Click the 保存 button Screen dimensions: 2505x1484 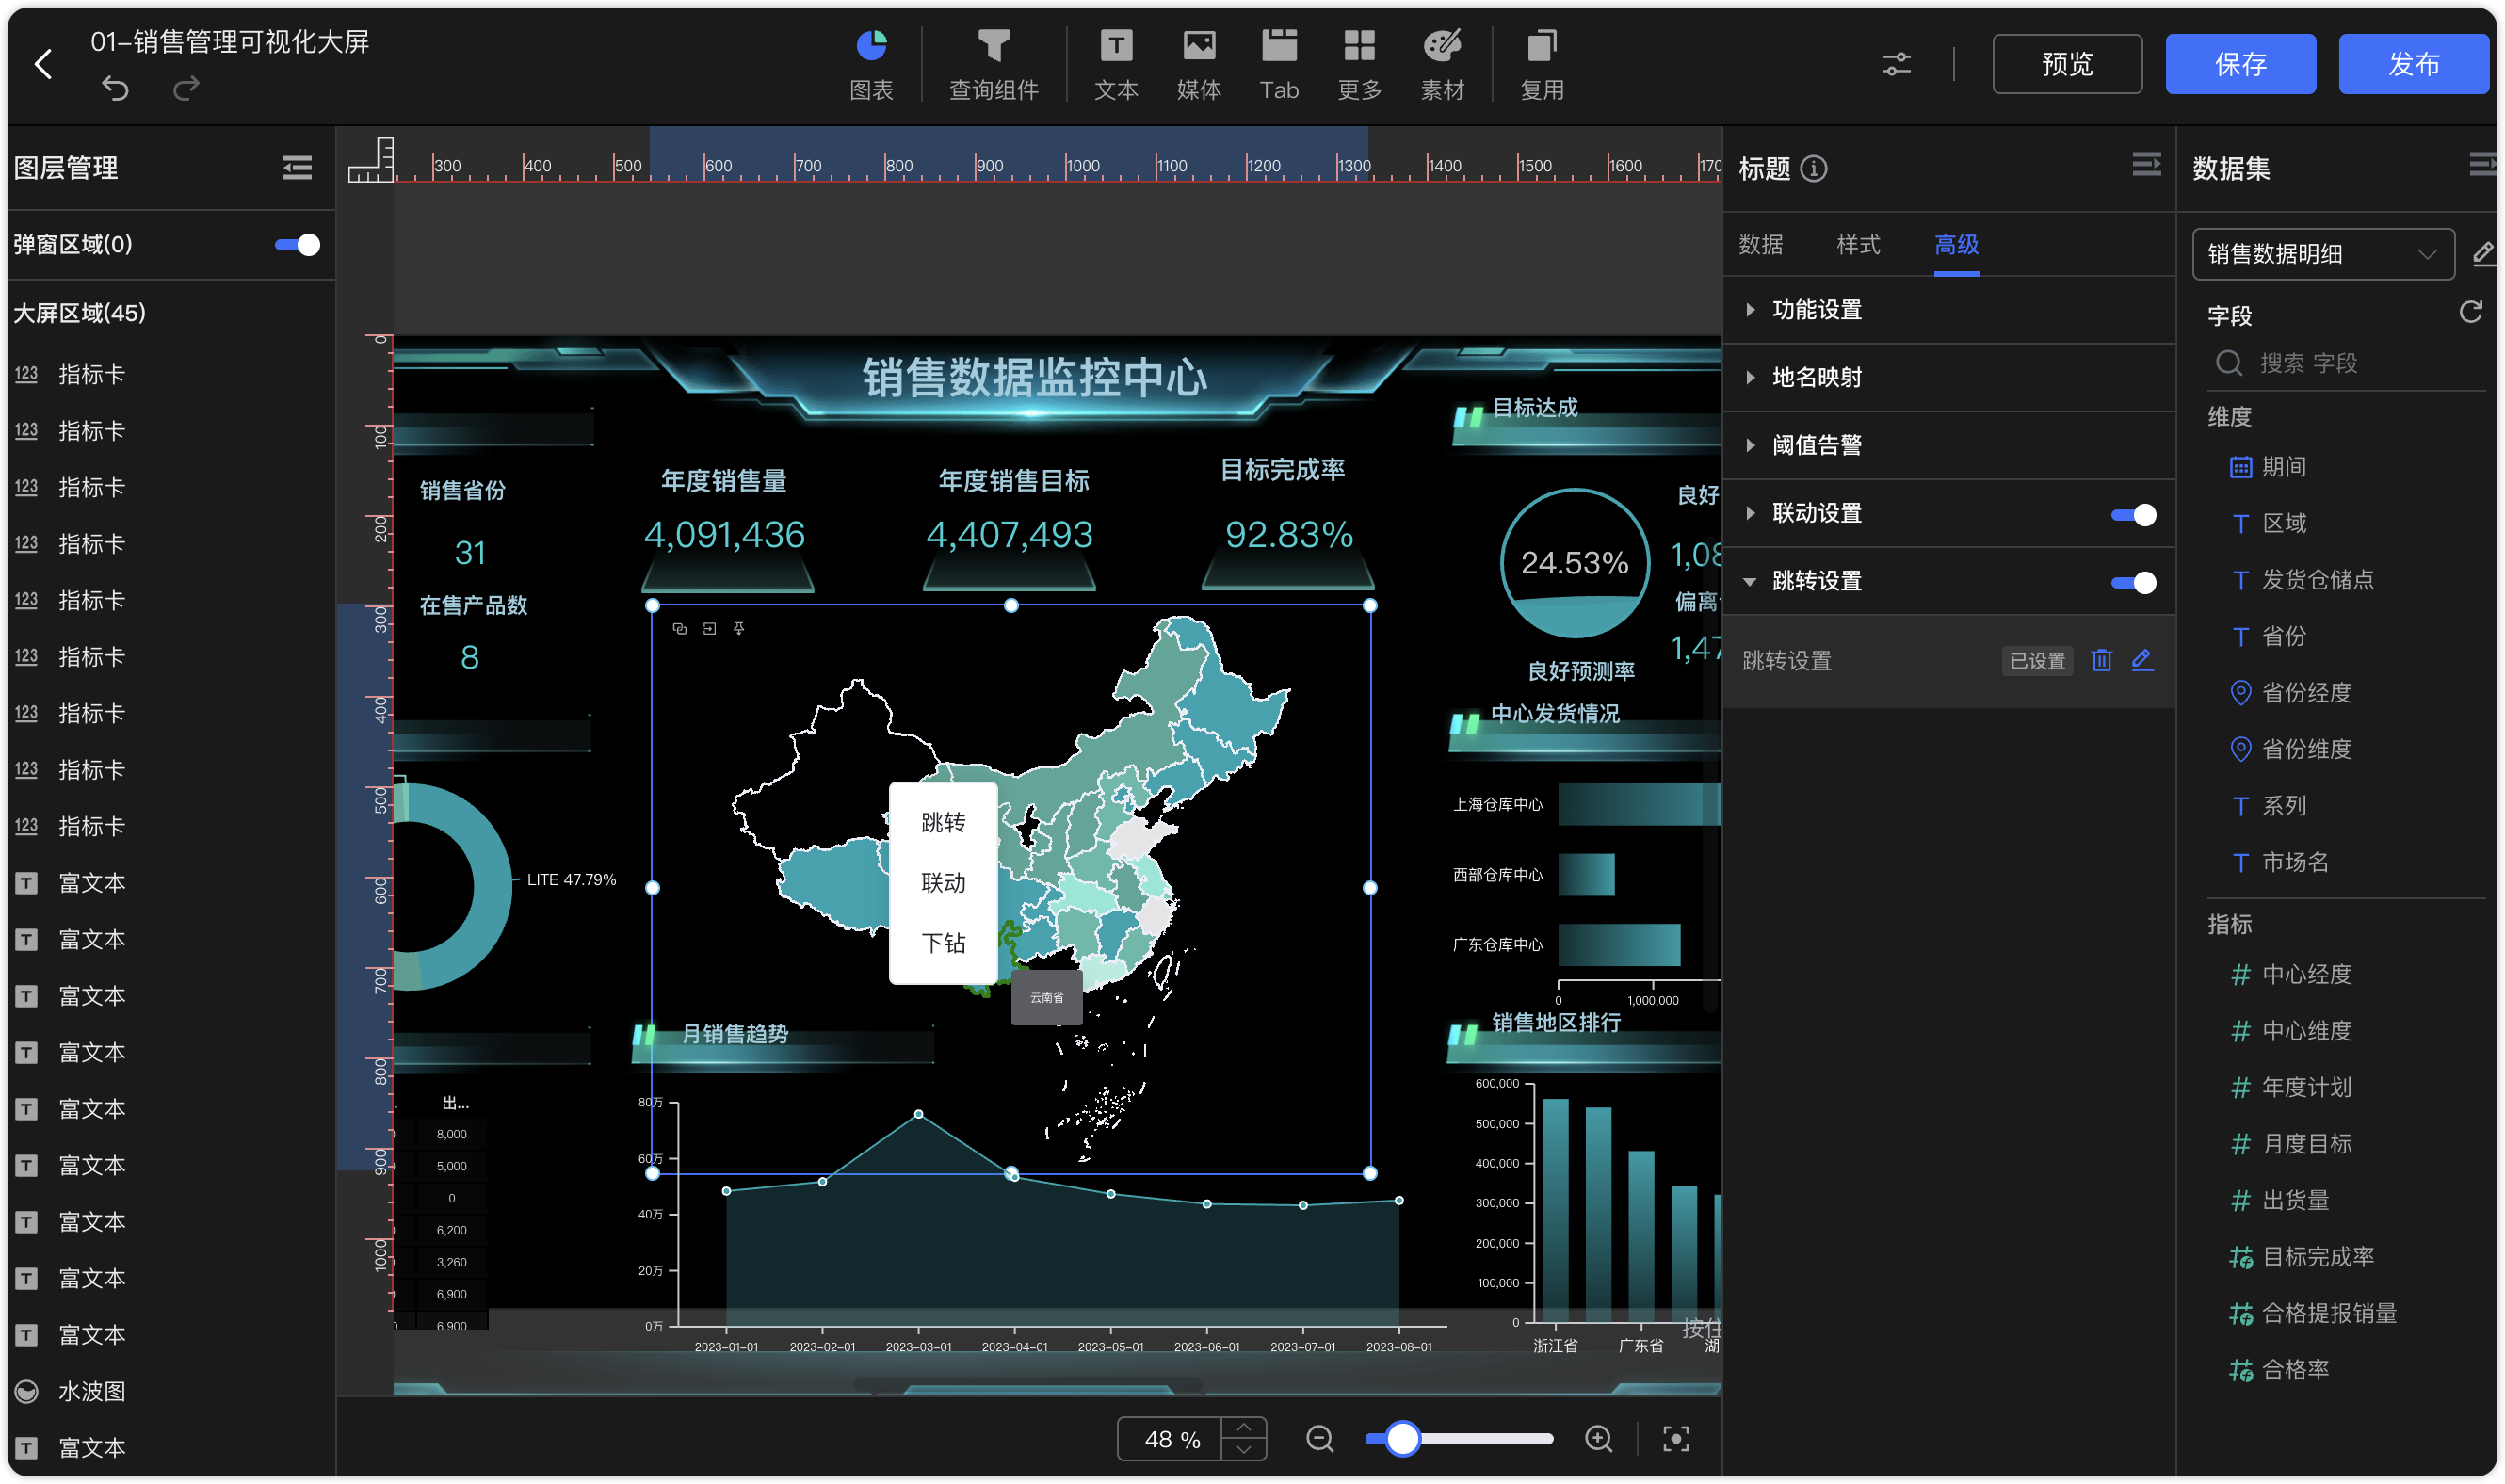pyautogui.click(x=2240, y=64)
